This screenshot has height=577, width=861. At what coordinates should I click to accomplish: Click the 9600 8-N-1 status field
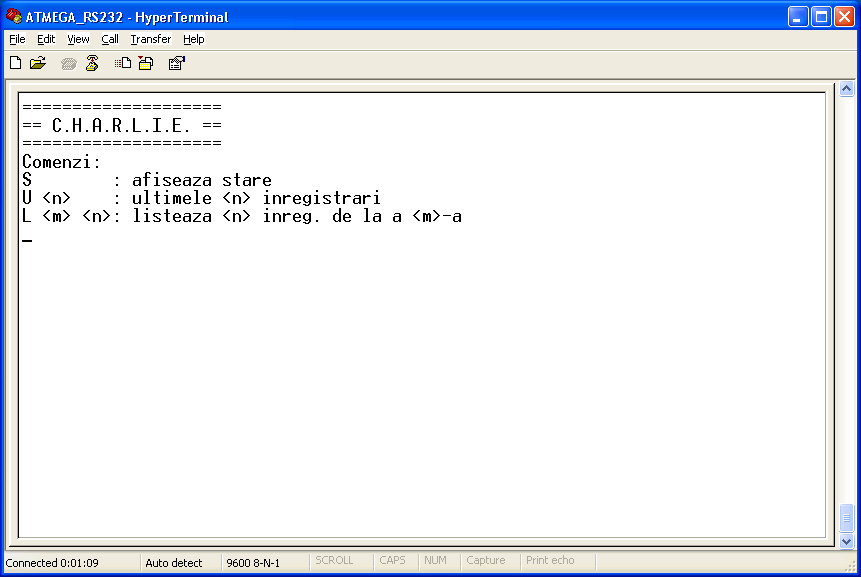(253, 562)
